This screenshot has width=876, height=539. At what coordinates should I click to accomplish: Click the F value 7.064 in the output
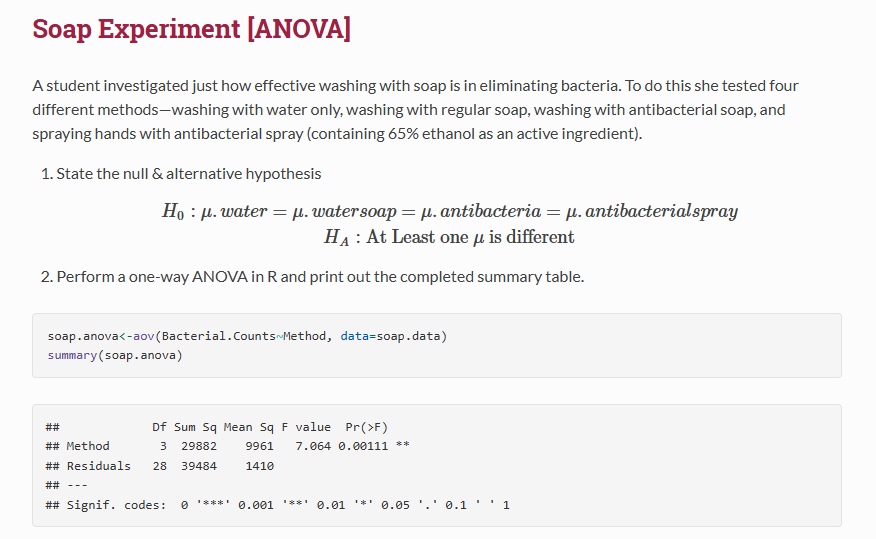pyautogui.click(x=313, y=446)
